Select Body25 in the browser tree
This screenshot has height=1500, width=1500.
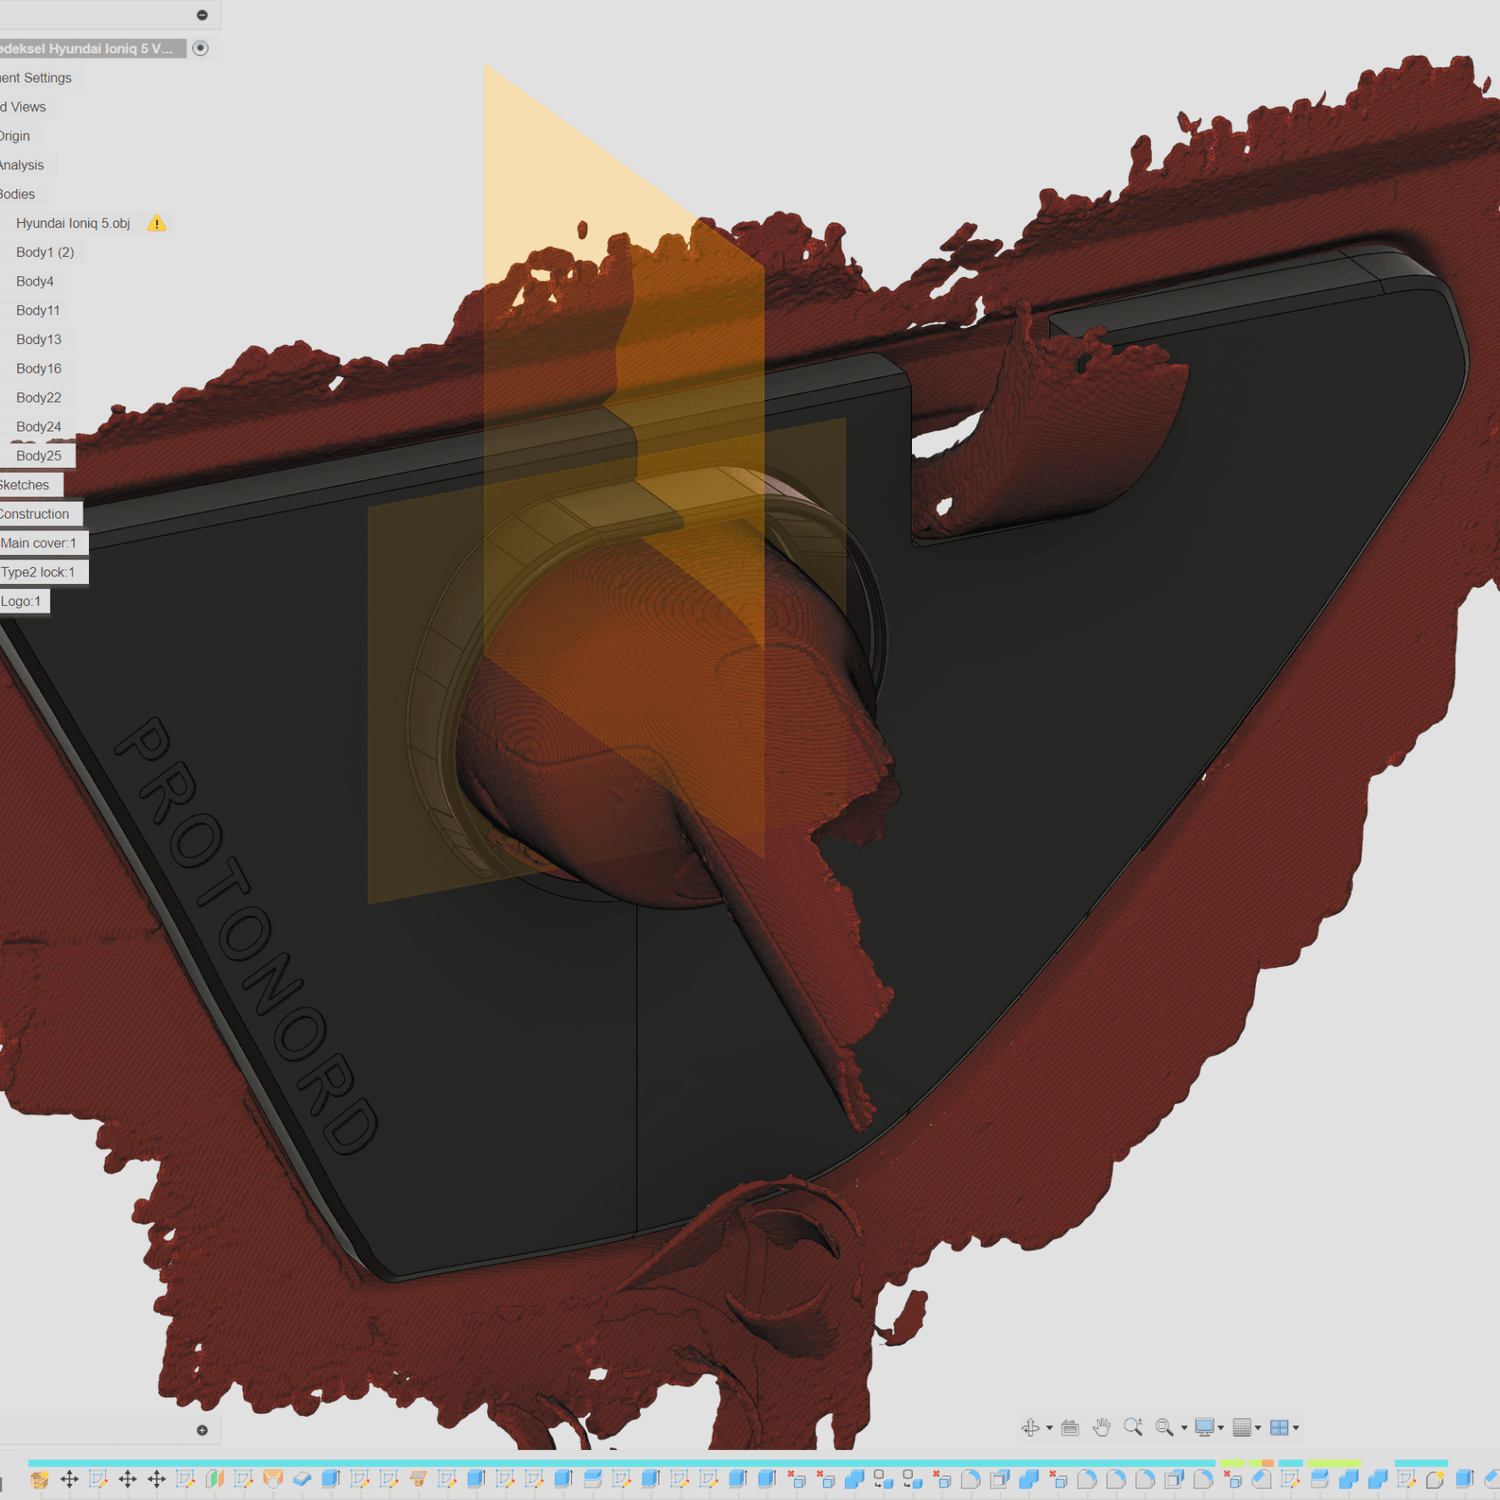pos(38,456)
